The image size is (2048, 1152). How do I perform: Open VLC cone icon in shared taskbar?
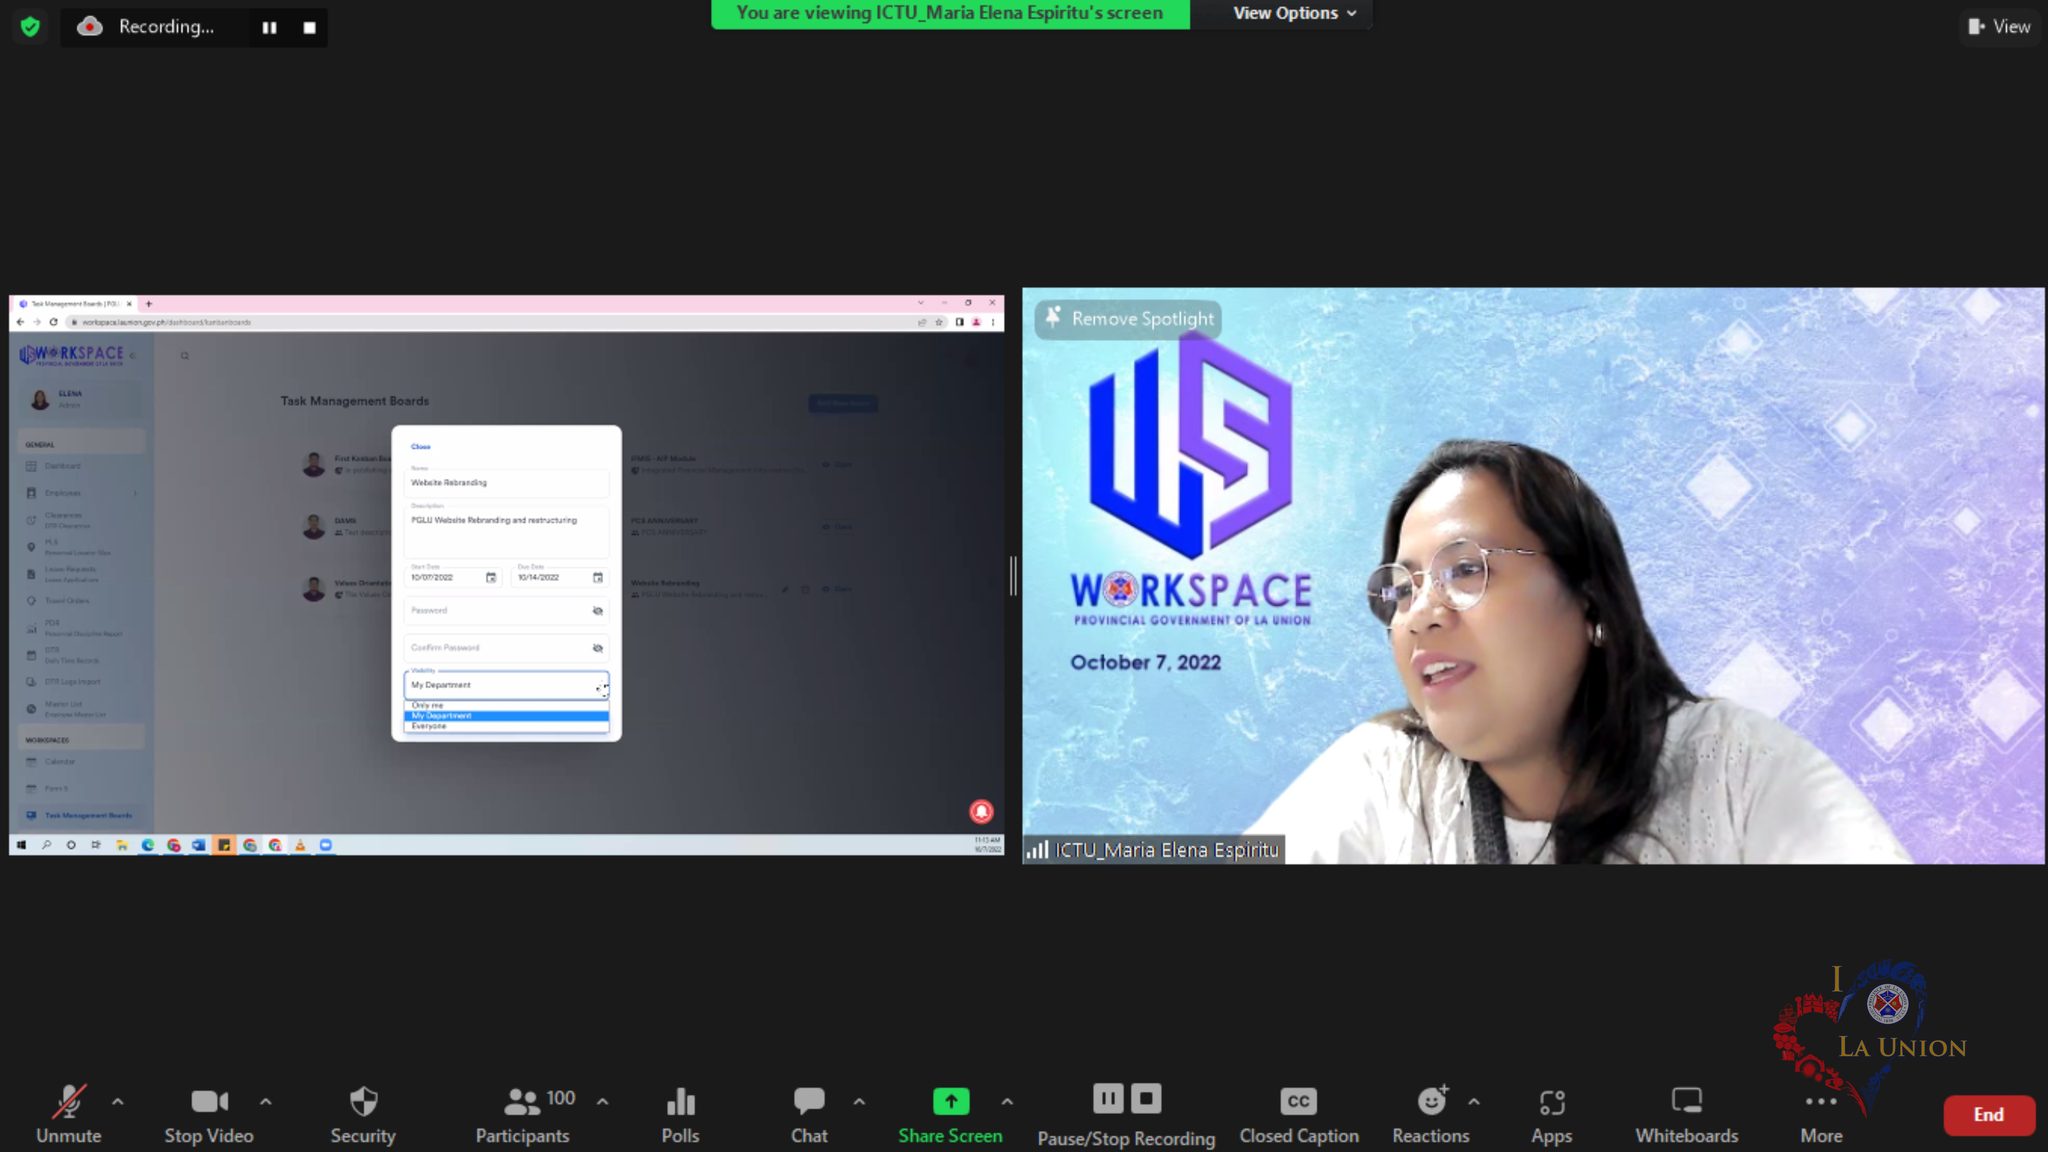(300, 845)
